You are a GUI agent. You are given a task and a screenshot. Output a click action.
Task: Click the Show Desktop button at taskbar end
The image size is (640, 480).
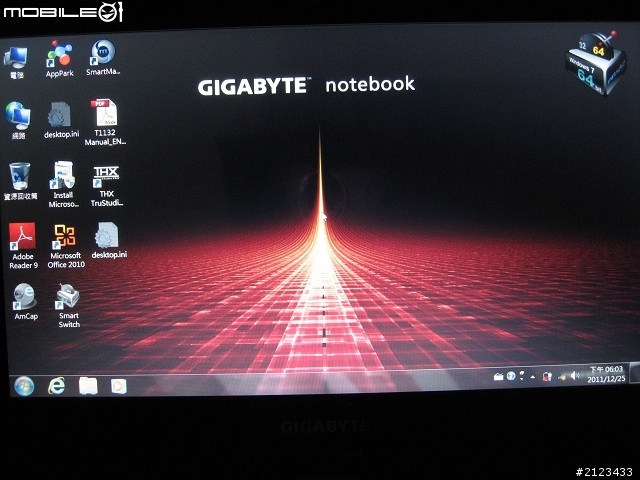coord(635,372)
